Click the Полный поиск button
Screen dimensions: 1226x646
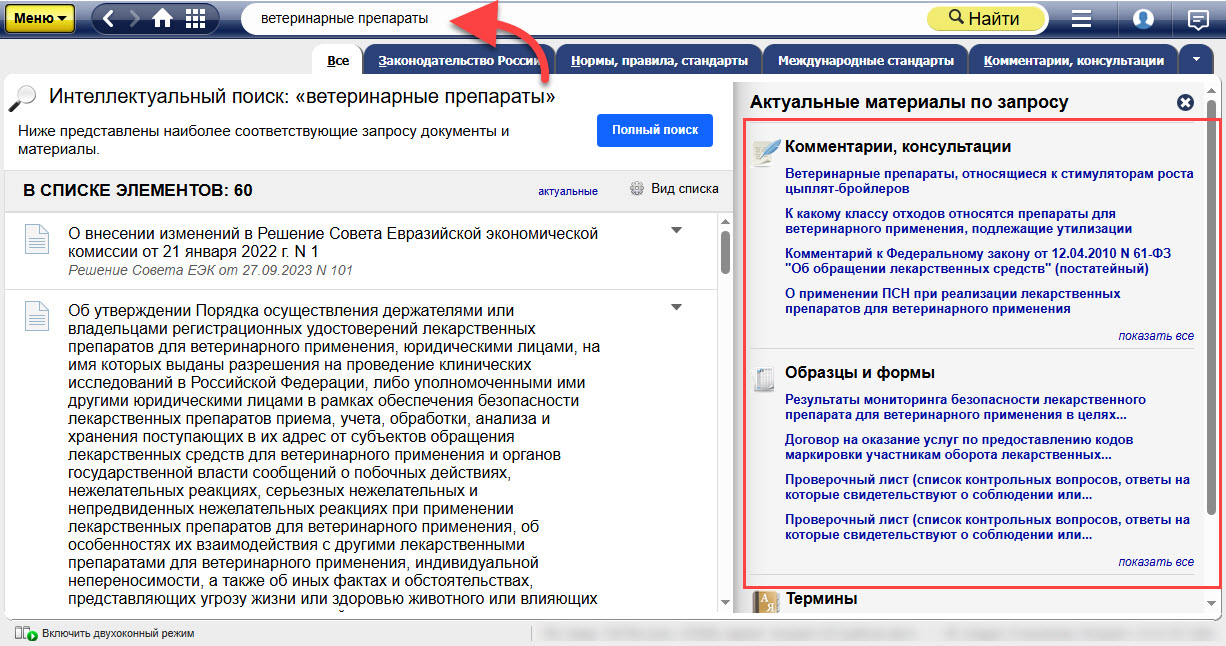[x=654, y=131]
